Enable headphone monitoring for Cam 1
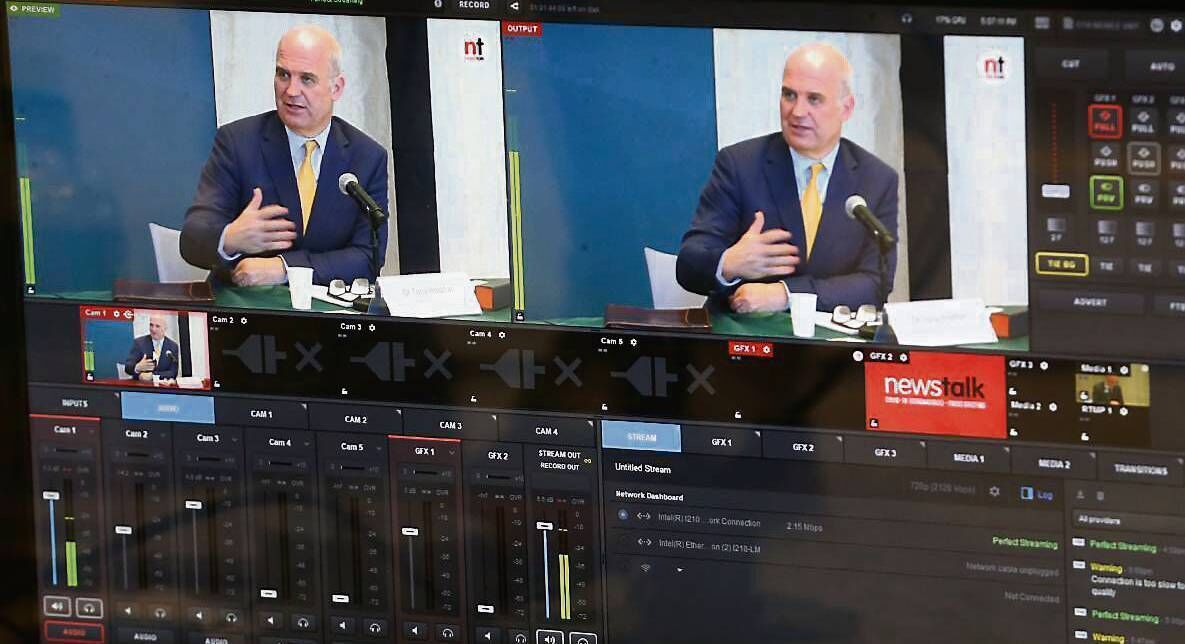This screenshot has width=1185, height=644. (90, 607)
